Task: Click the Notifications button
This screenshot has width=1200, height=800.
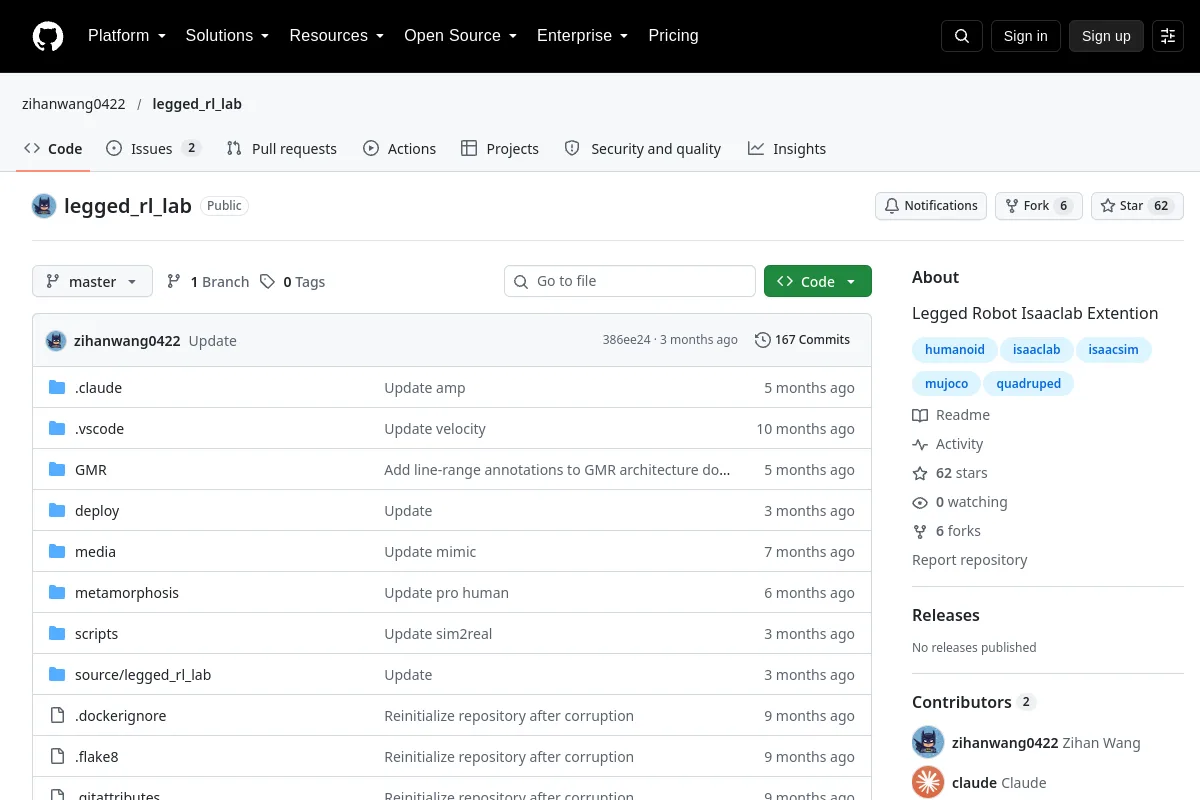Action: pyautogui.click(x=931, y=206)
